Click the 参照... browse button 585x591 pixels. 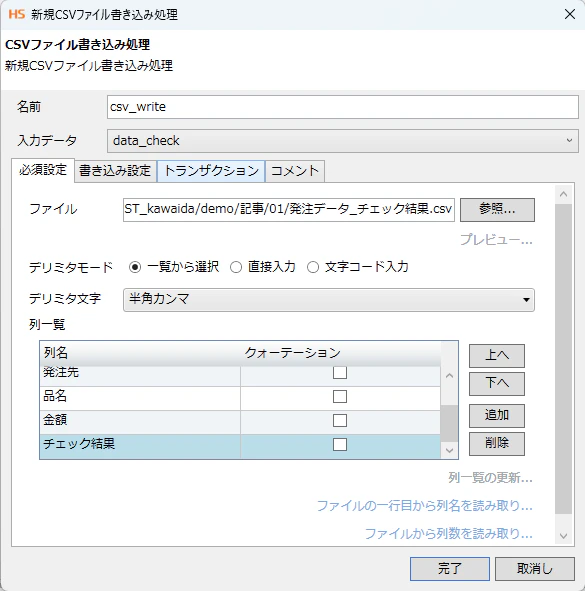point(497,210)
